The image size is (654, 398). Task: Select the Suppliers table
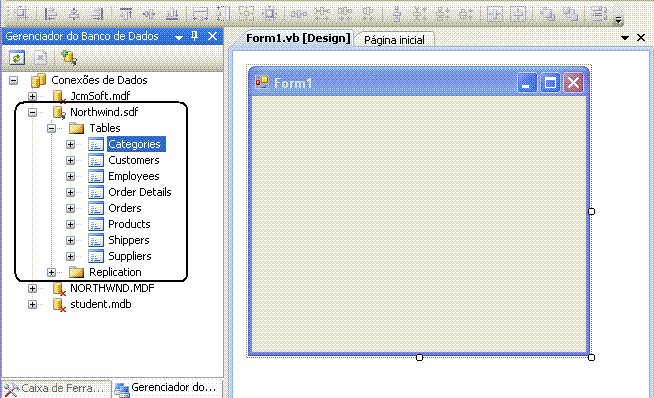[x=130, y=256]
